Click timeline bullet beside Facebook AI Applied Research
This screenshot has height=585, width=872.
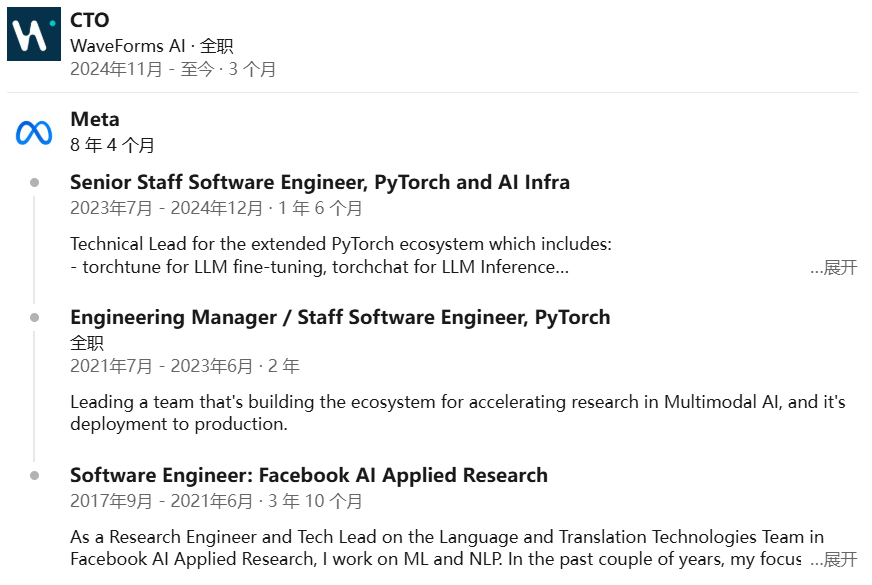click(x=35, y=475)
